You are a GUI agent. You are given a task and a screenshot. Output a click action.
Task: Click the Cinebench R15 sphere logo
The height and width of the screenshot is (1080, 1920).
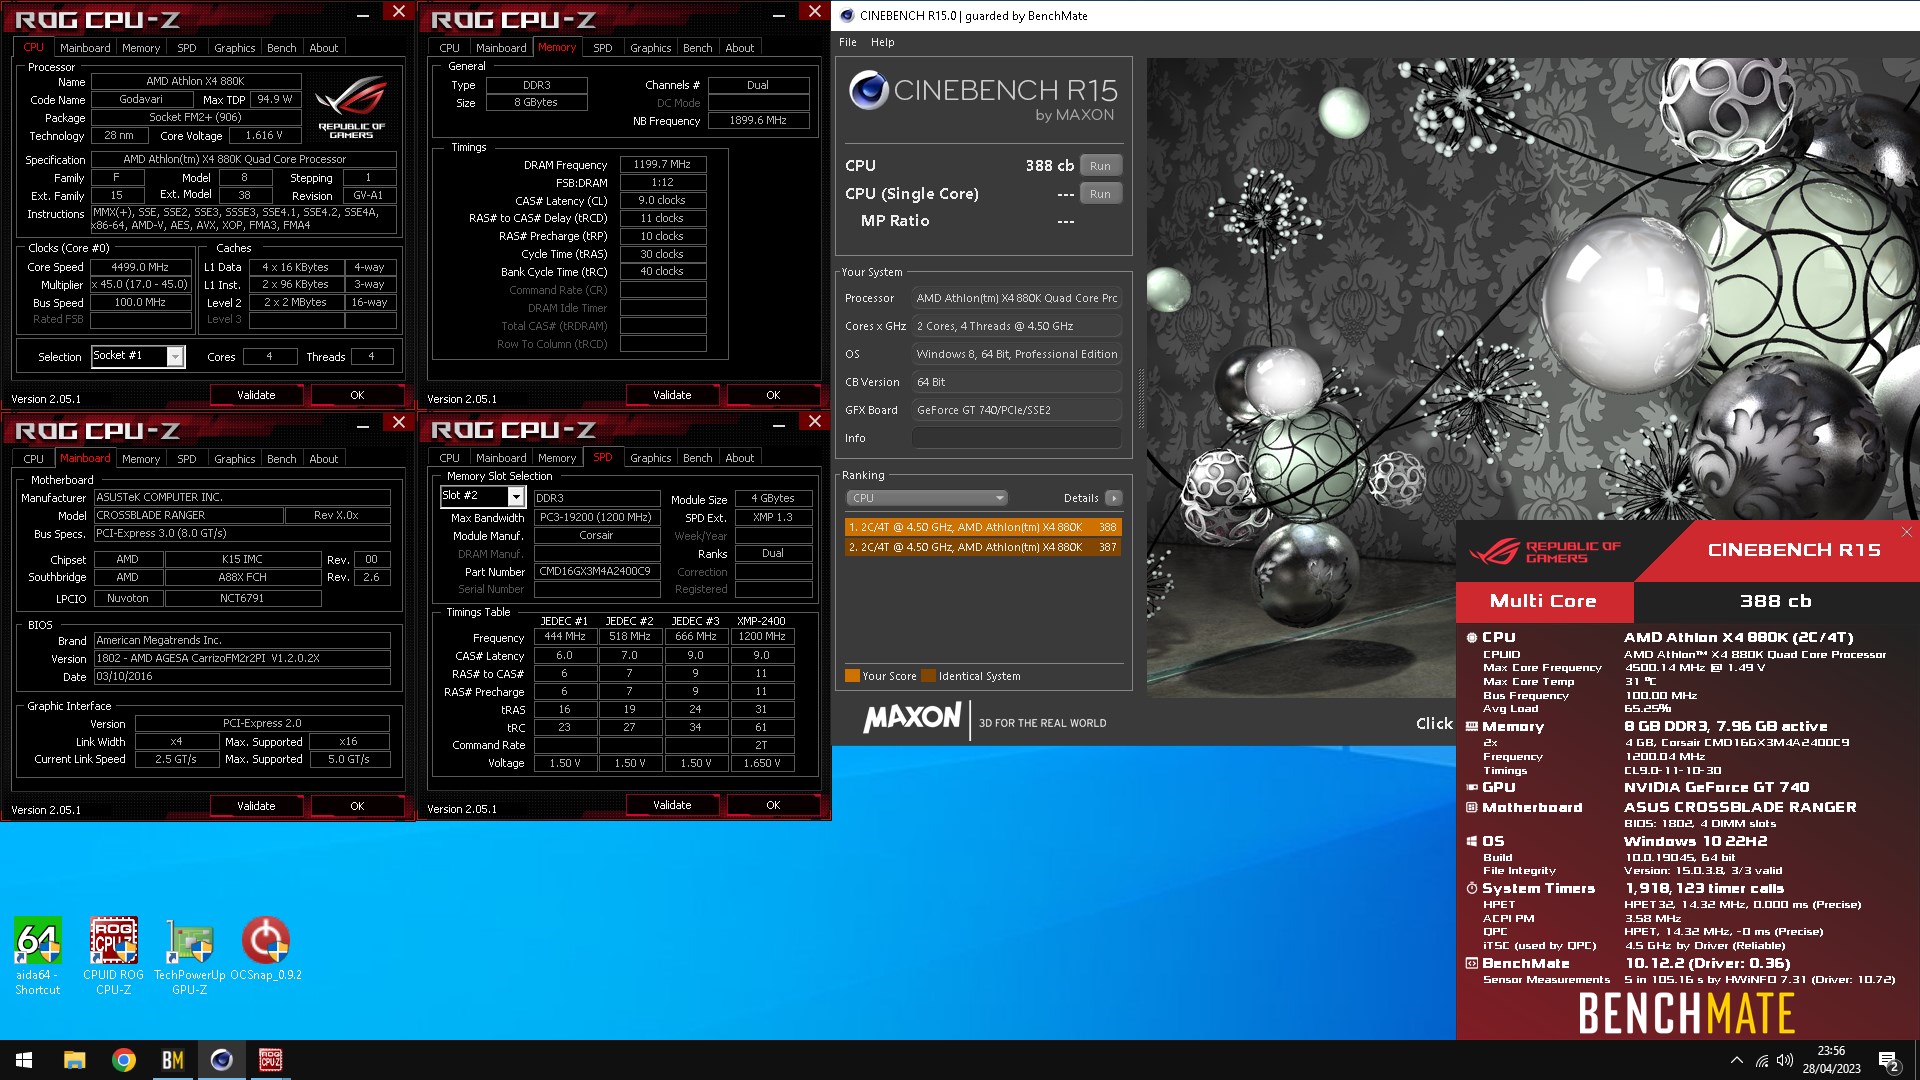(x=868, y=91)
